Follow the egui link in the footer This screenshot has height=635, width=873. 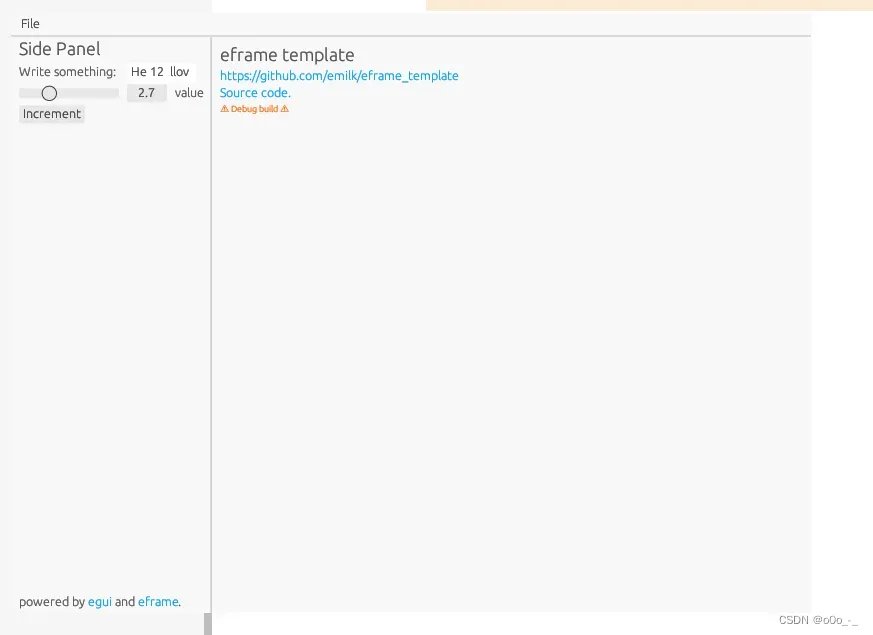click(x=100, y=602)
